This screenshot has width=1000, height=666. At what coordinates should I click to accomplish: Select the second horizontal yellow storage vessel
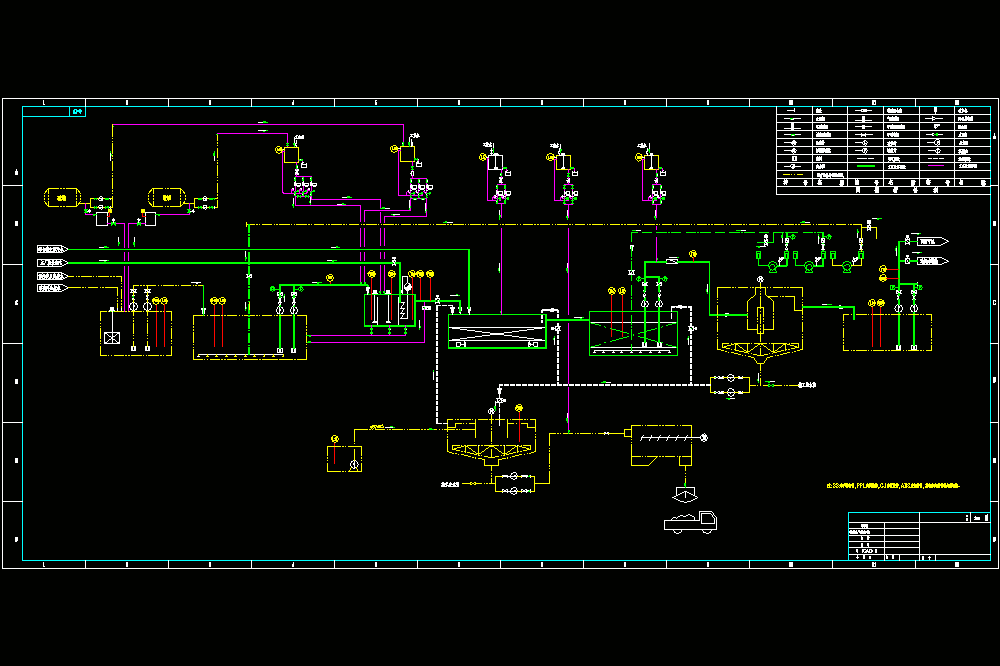point(166,198)
